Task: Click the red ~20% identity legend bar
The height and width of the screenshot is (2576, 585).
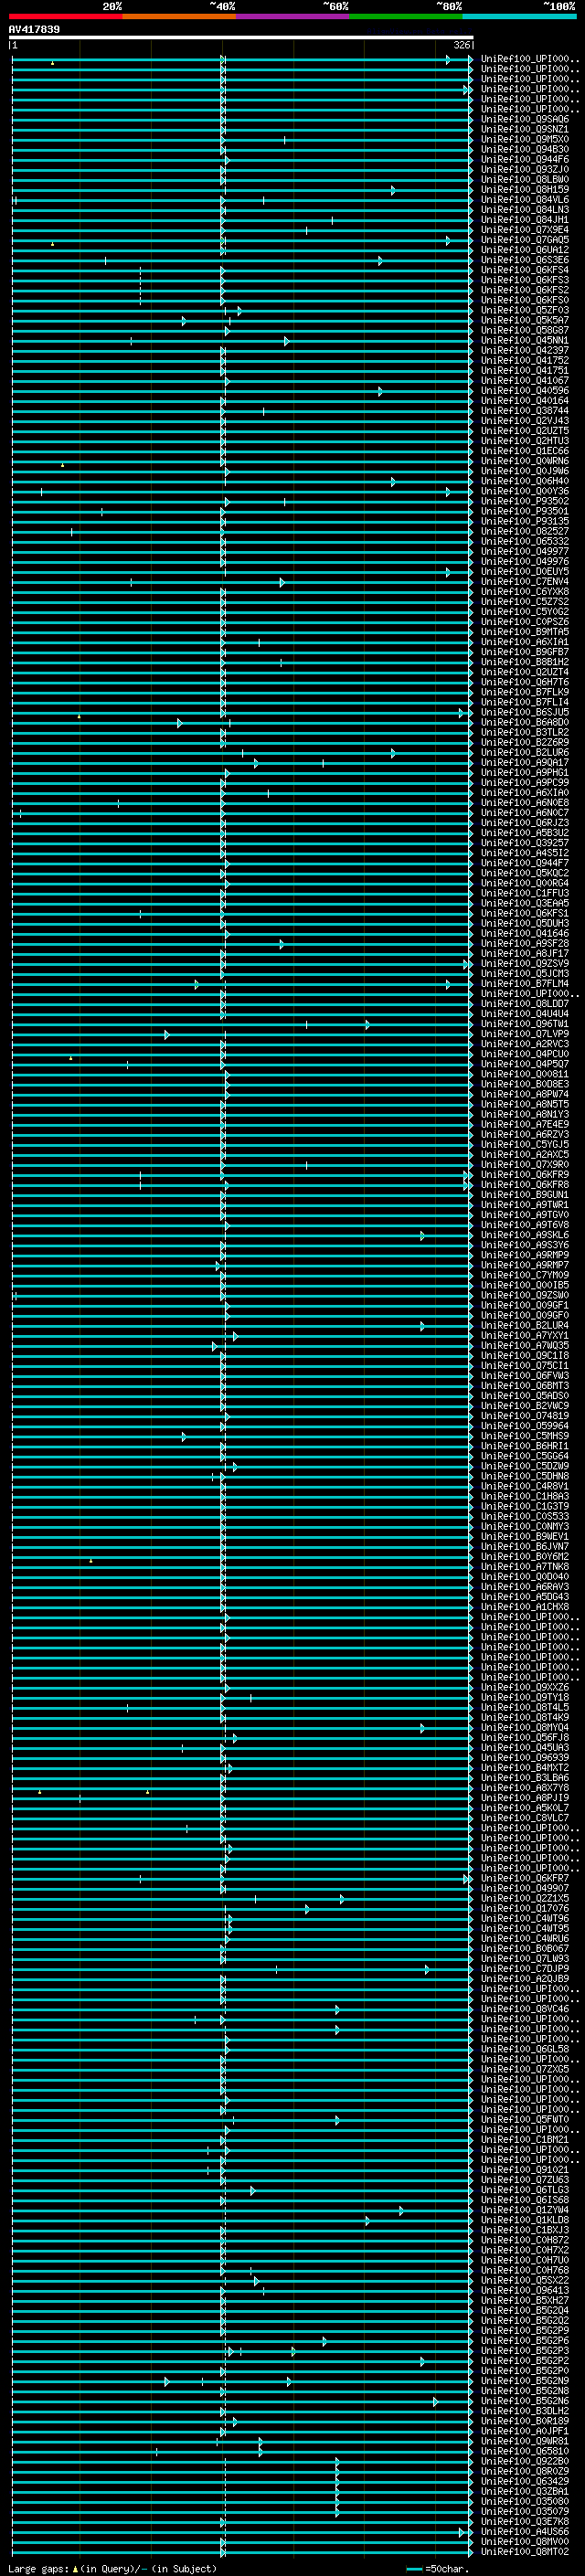Action: 66,16
